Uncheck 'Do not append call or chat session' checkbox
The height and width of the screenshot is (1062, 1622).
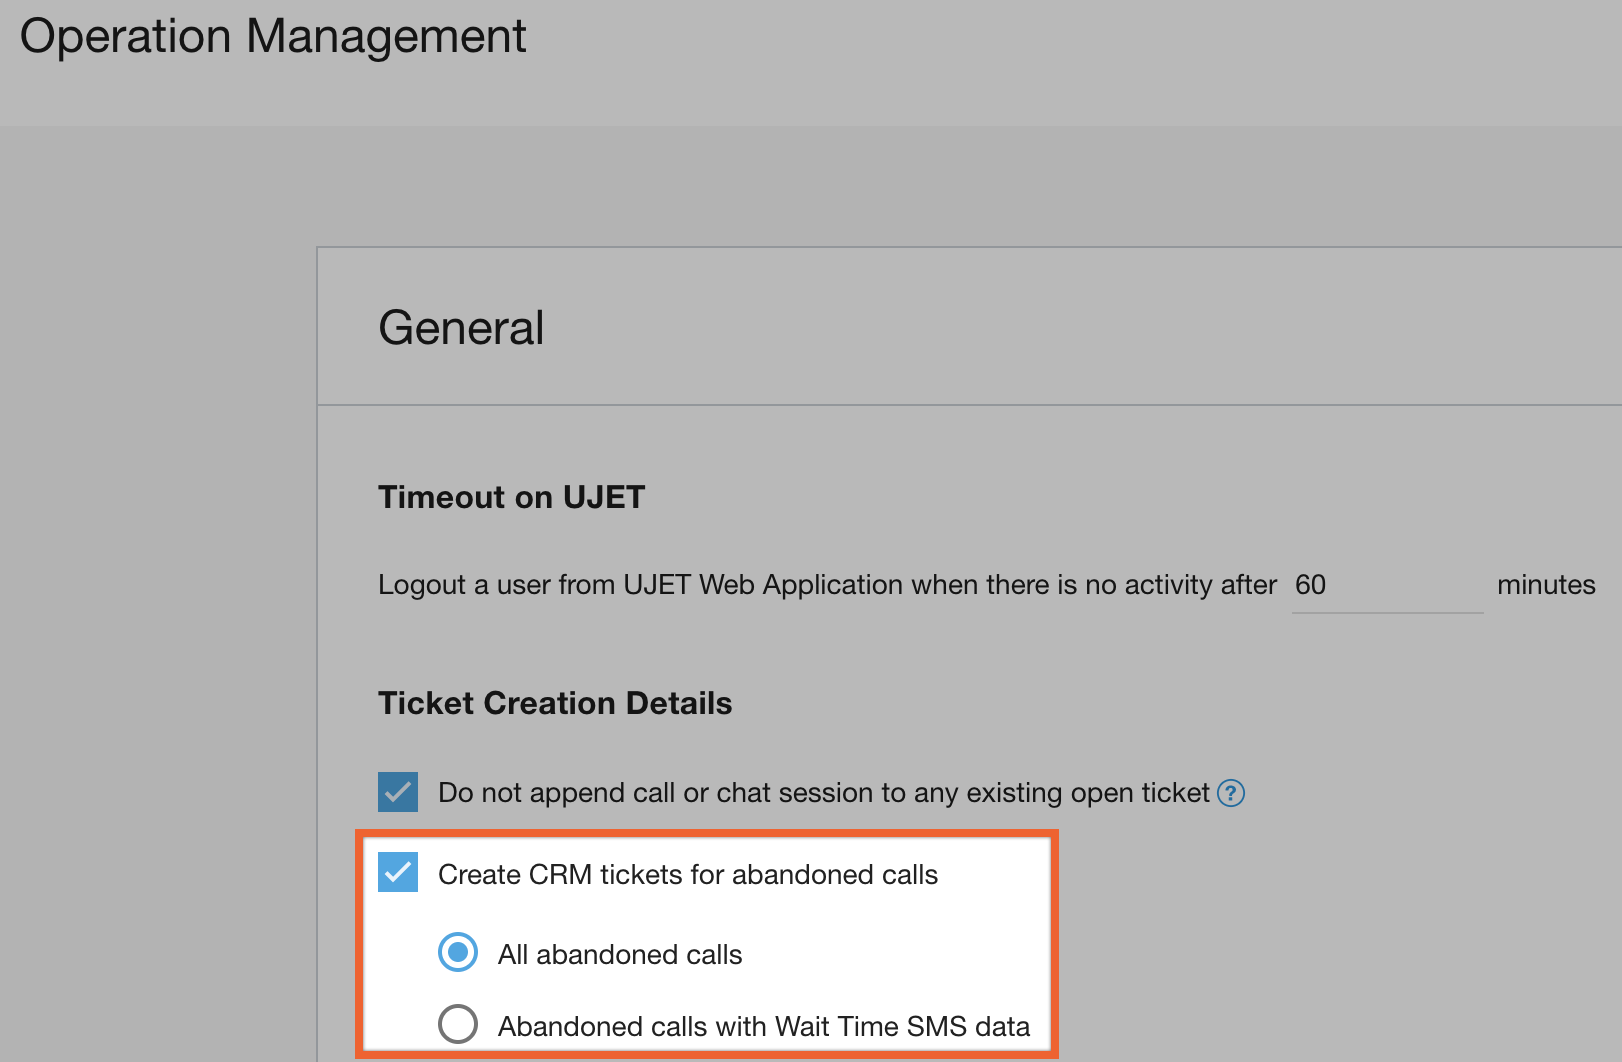coord(398,792)
